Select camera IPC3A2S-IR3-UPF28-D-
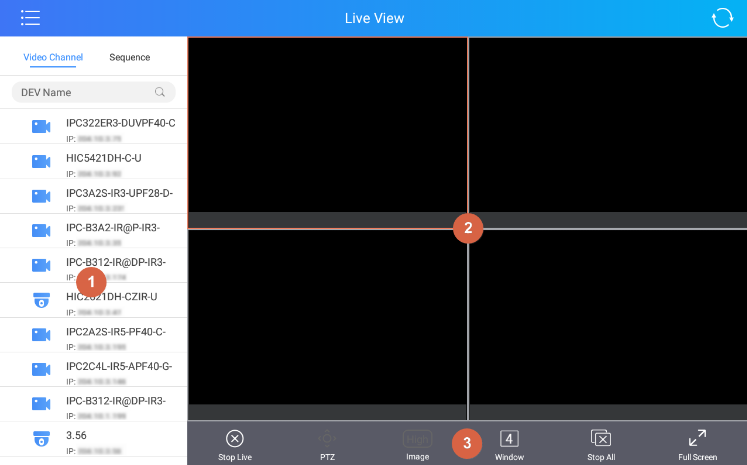Viewport: 747px width, 465px height. point(93,196)
